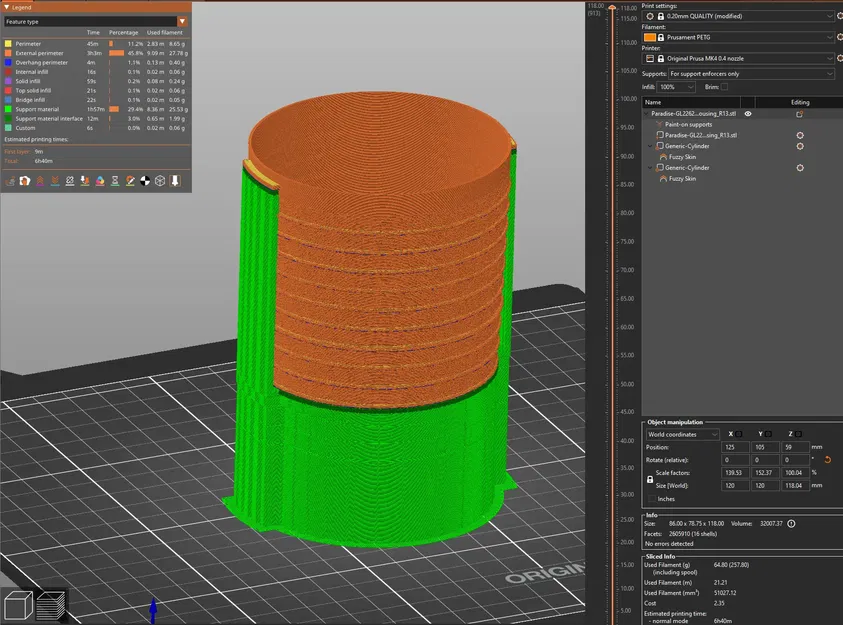Screen dimensions: 843x625
Task: Open settings for the first Generic-Cylinder
Action: 799,146
